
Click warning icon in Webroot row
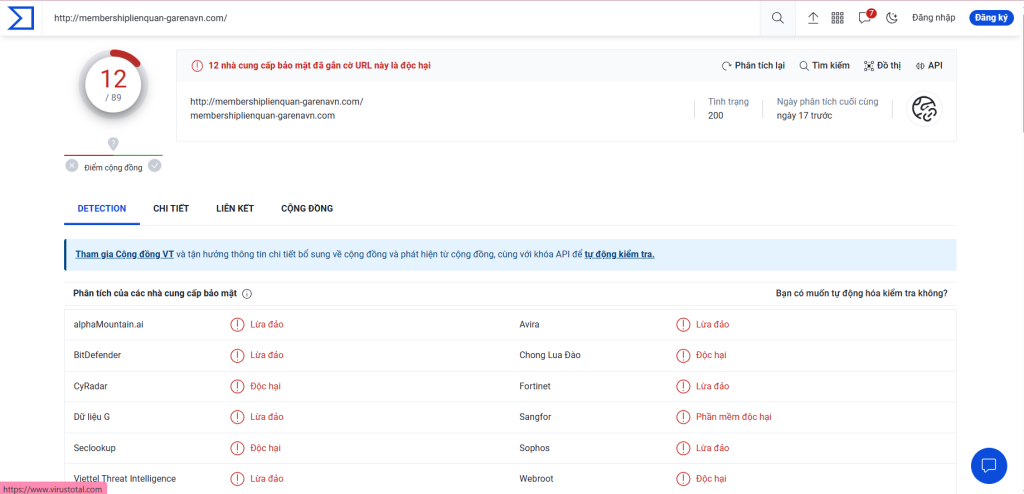coord(682,479)
